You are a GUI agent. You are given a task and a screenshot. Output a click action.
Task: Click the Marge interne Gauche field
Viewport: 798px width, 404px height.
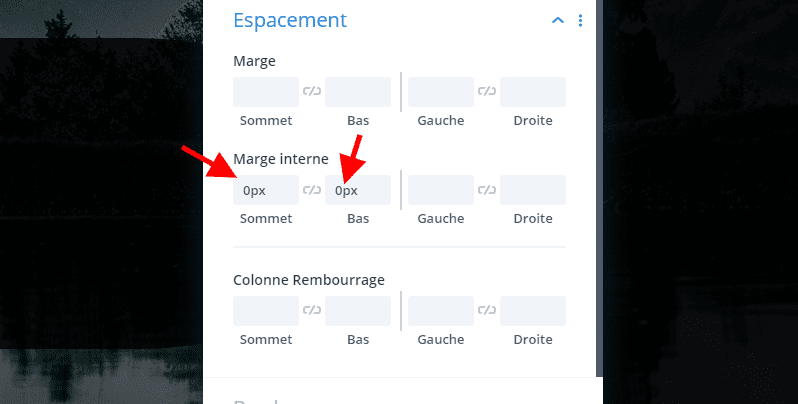point(441,190)
